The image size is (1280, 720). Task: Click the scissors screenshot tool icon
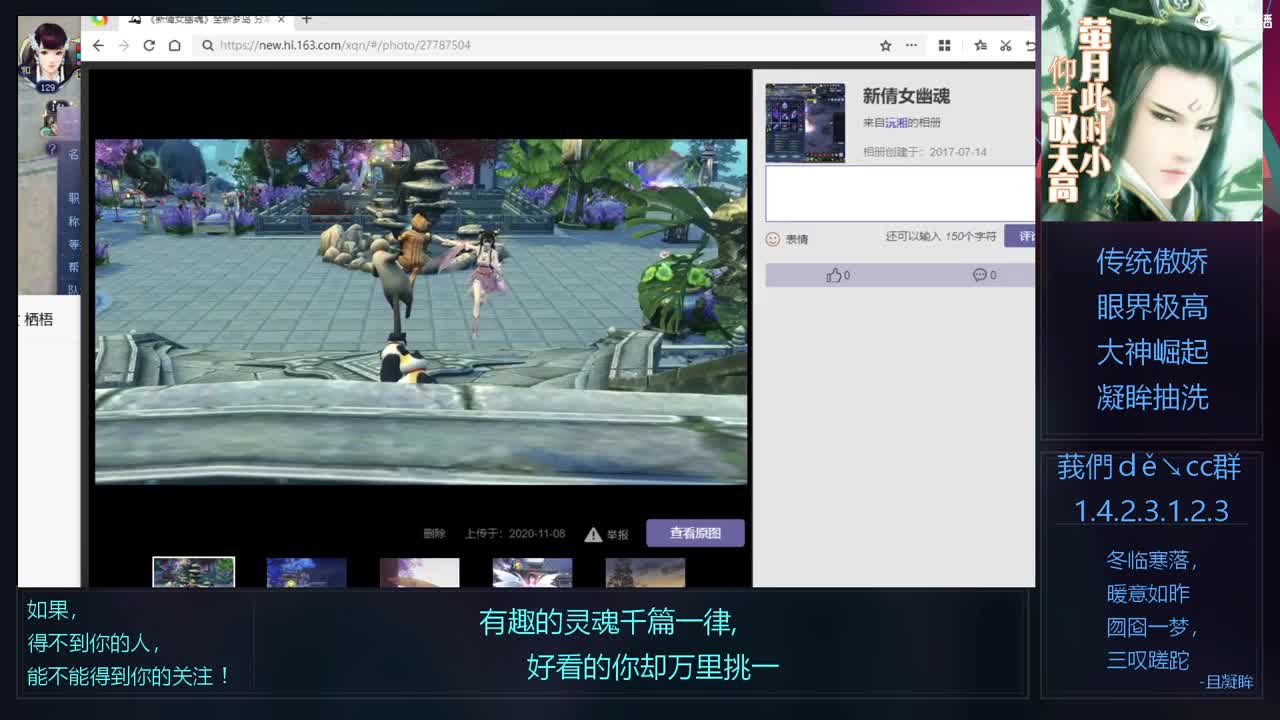[x=1005, y=45]
